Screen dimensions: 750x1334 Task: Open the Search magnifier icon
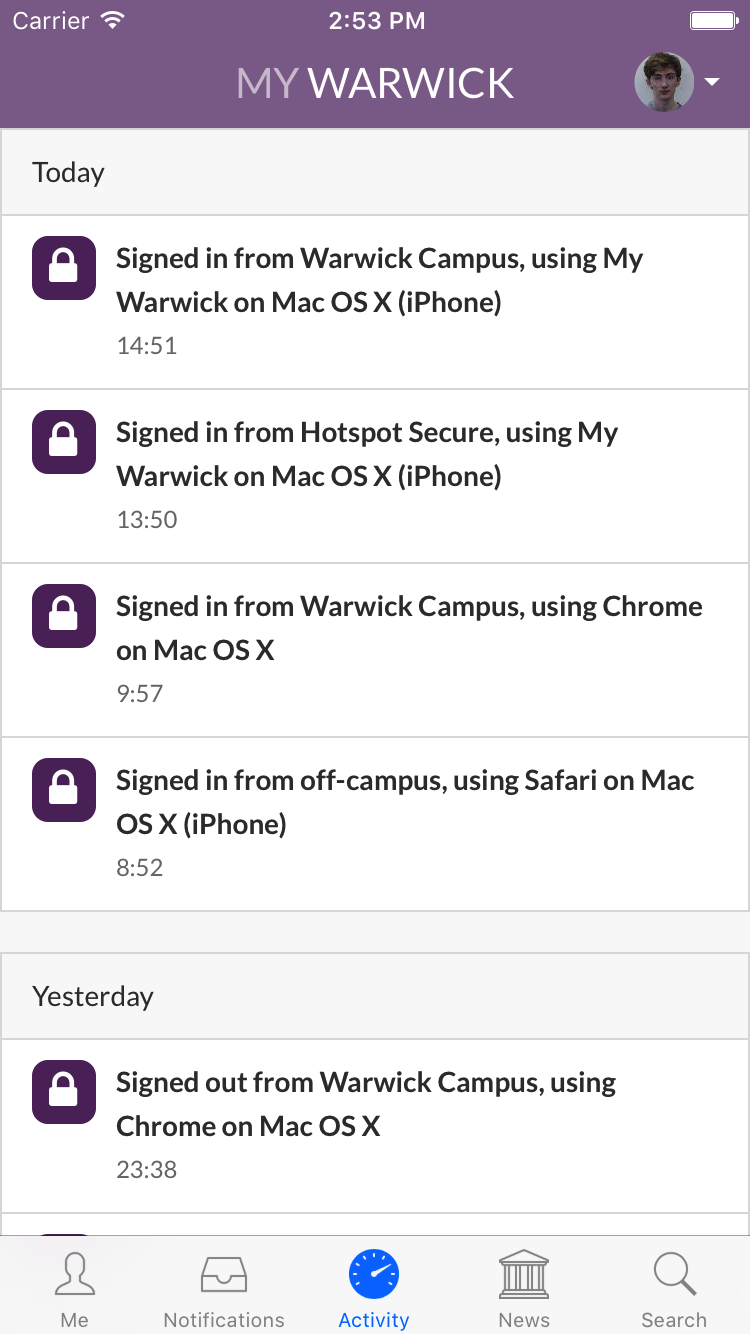click(674, 1274)
